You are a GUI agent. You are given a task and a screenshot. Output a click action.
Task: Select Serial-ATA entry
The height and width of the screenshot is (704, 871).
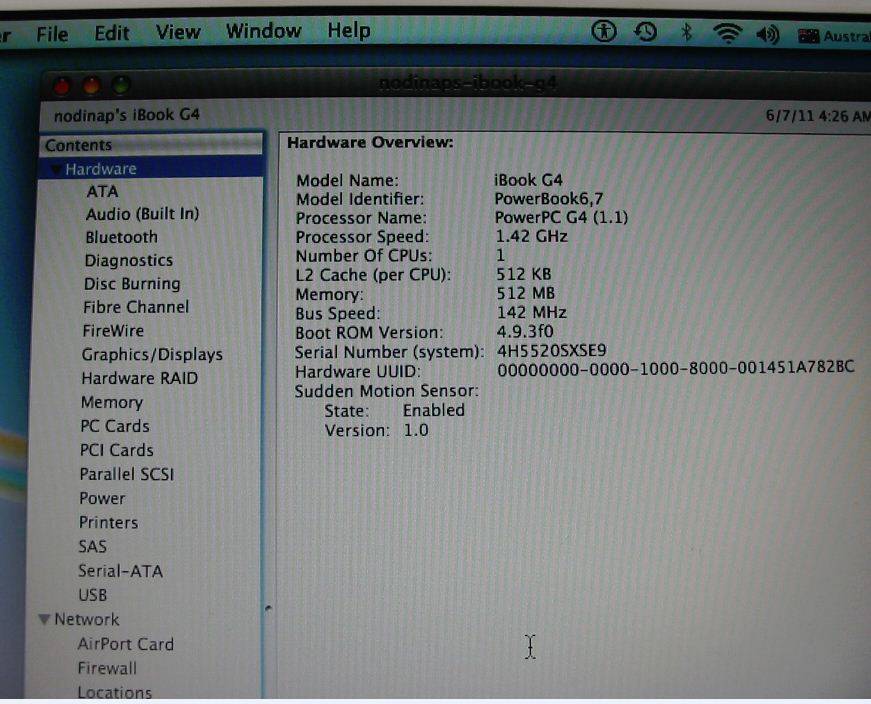coord(120,571)
